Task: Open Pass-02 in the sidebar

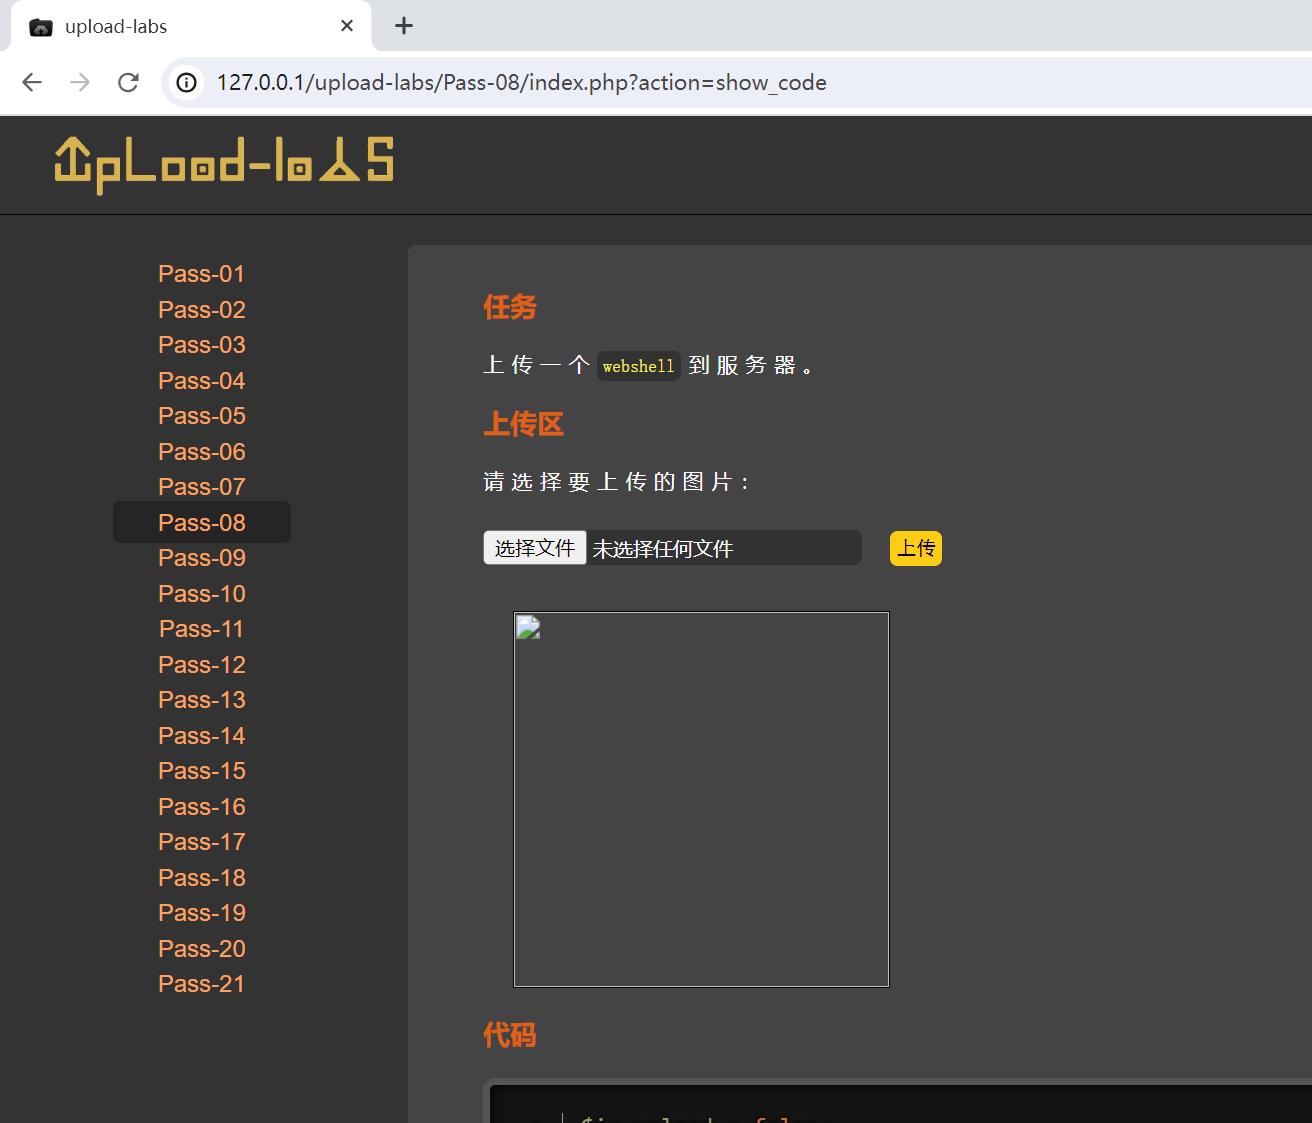Action: (202, 310)
